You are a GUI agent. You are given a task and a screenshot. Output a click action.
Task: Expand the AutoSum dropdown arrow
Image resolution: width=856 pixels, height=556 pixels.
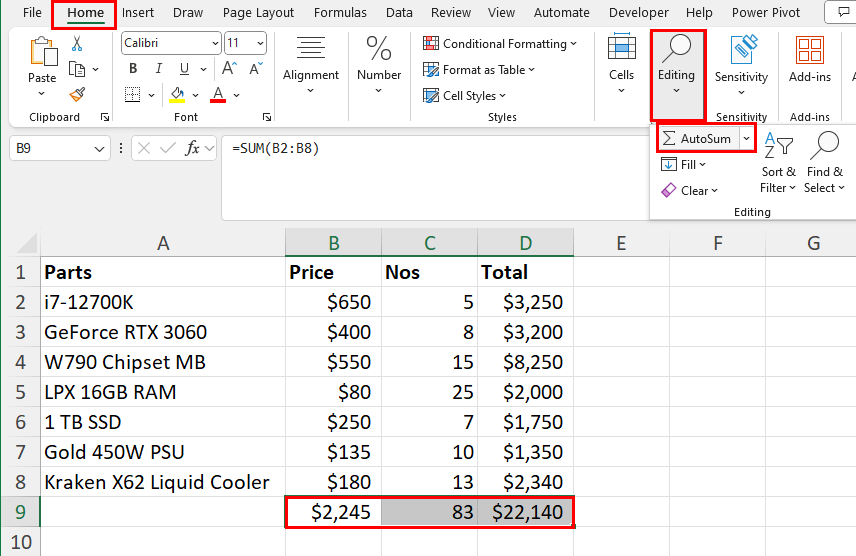tap(746, 139)
